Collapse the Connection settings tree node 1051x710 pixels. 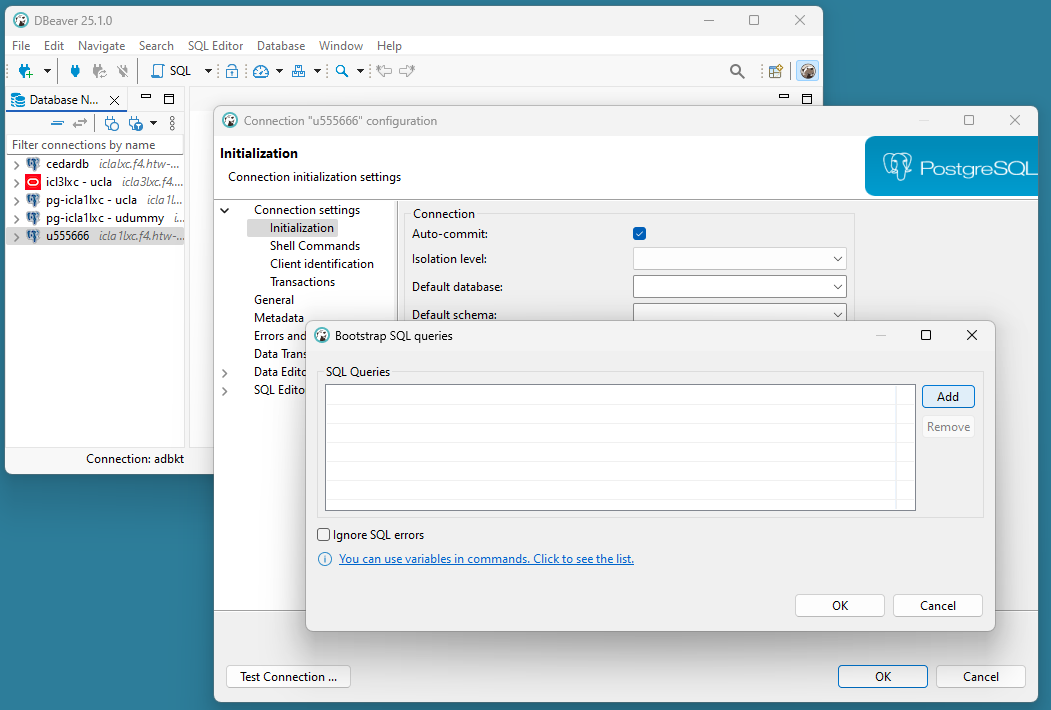coord(225,211)
